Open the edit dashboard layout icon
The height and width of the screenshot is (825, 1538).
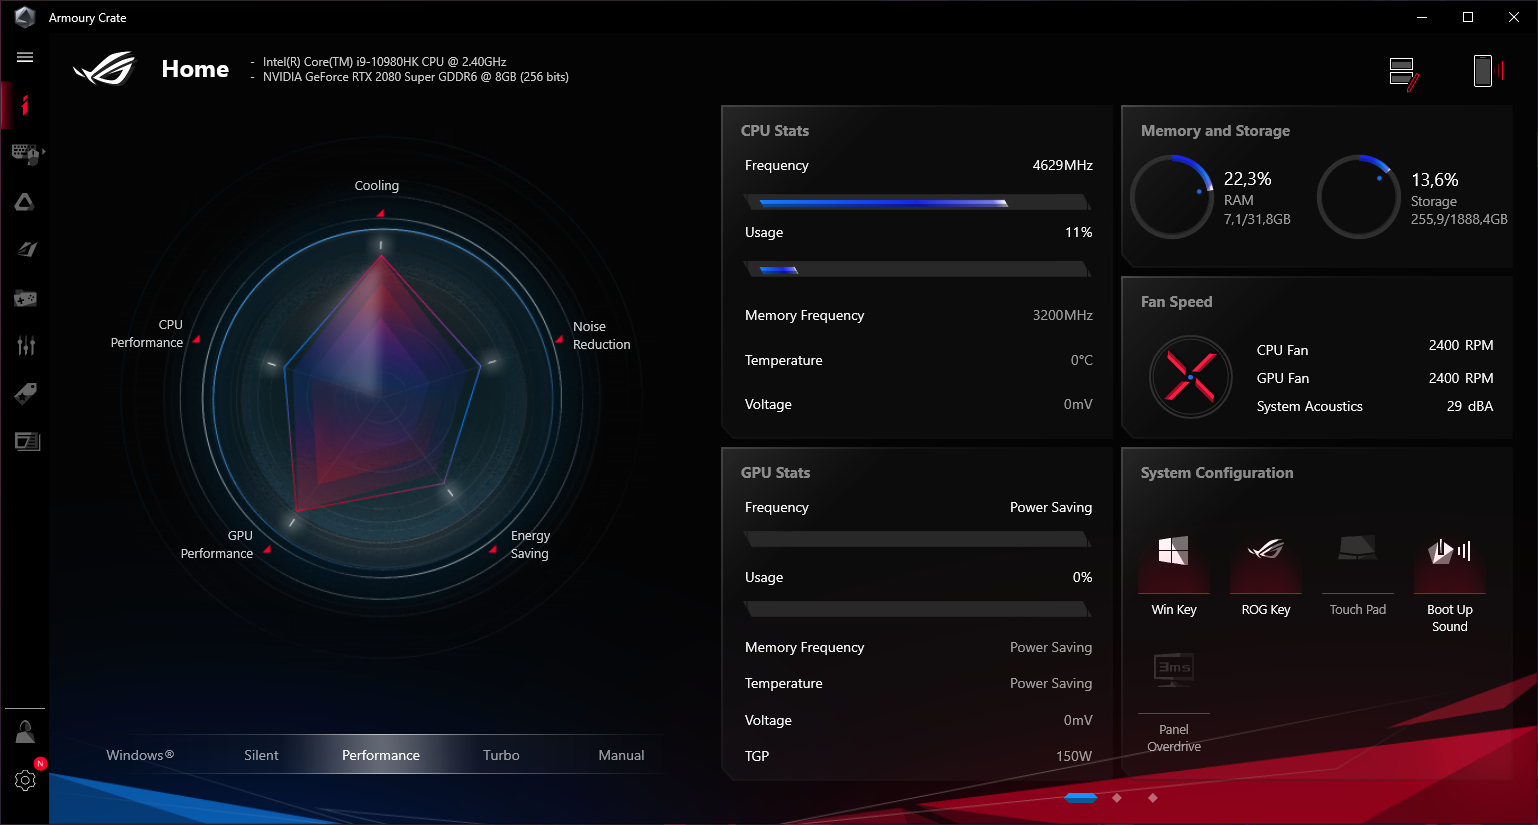click(1404, 73)
